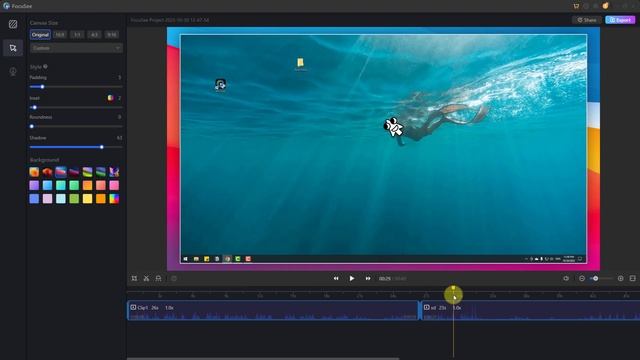
Task: Click the Style help info icon
Action: (45, 67)
